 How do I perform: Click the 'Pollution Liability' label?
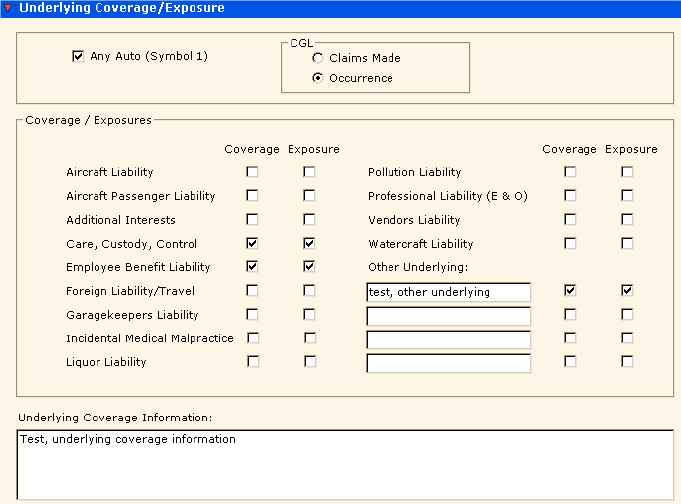pyautogui.click(x=415, y=172)
